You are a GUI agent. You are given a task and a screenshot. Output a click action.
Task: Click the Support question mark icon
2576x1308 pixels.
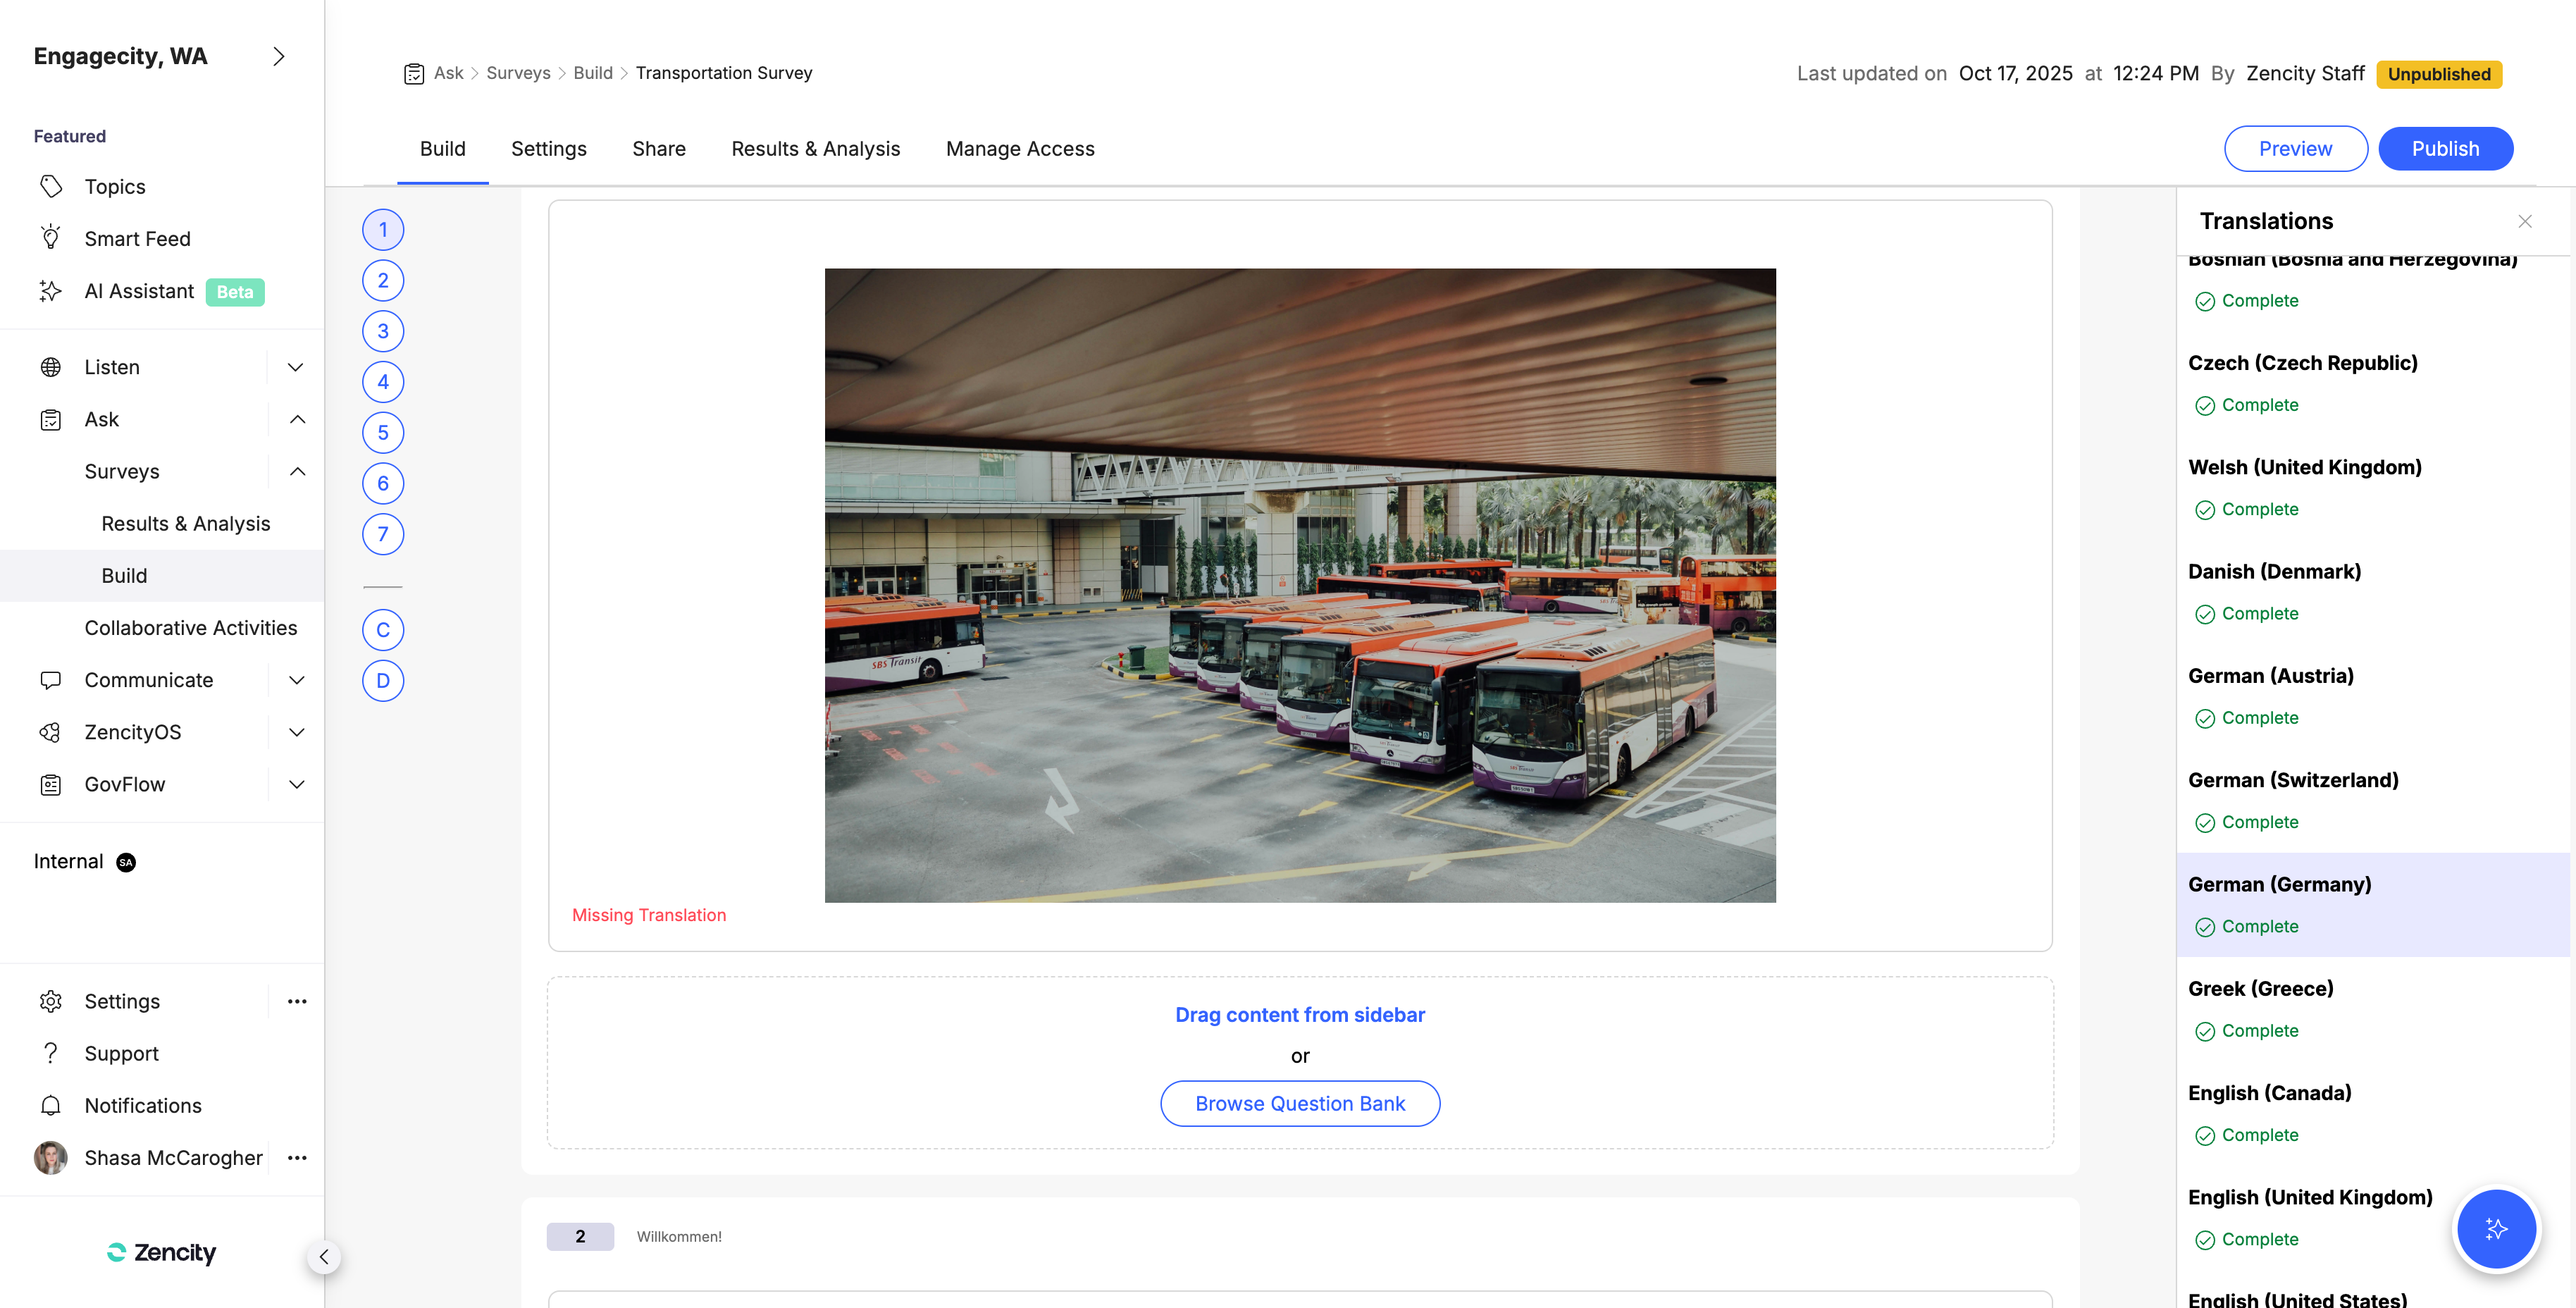coord(51,1053)
